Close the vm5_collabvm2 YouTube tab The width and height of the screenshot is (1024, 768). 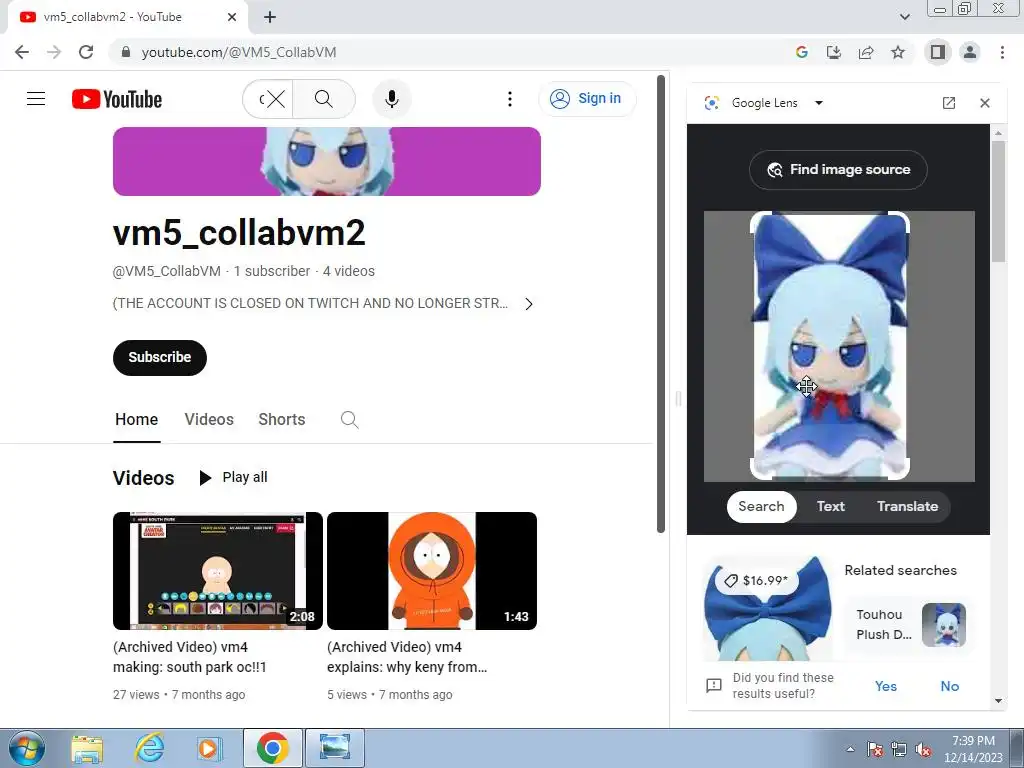(x=232, y=17)
